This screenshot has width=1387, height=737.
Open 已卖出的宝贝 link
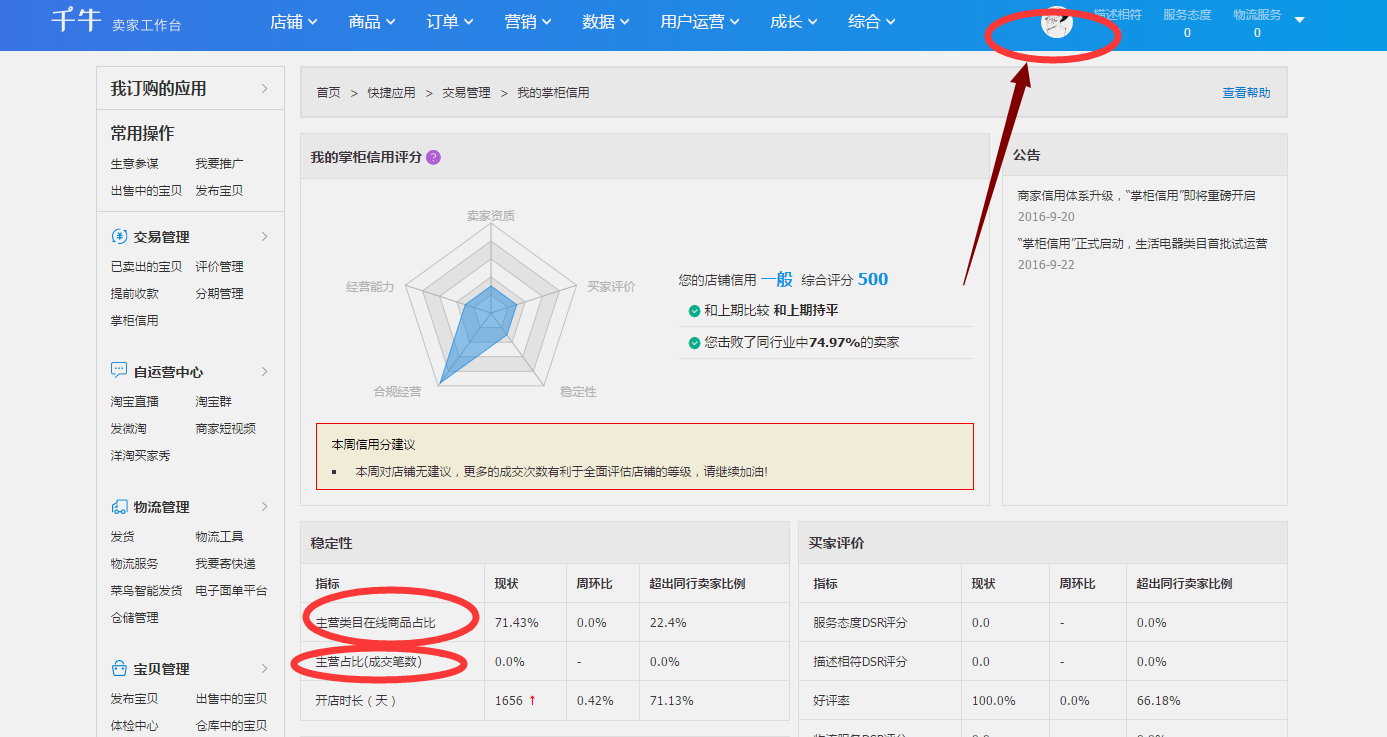click(146, 266)
